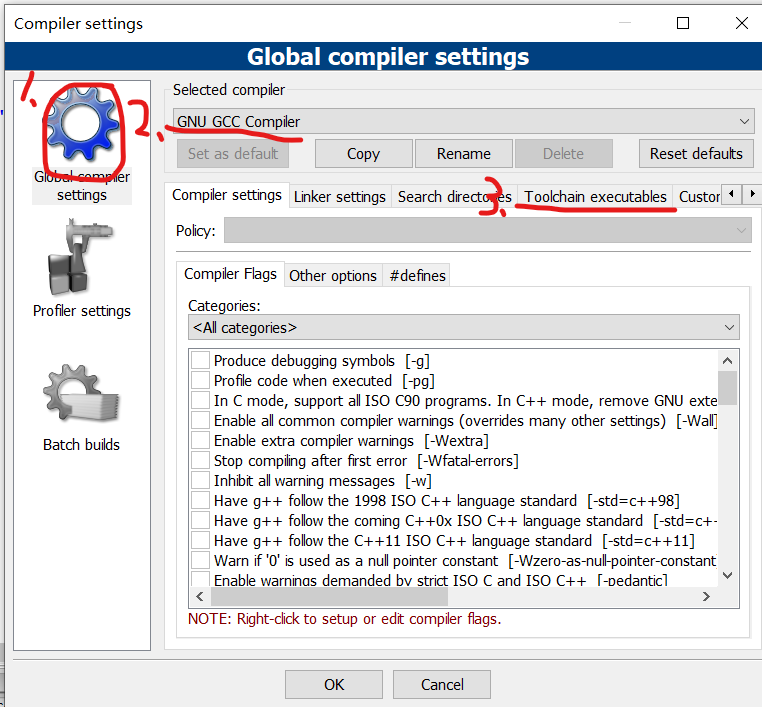Click Set as default button
The height and width of the screenshot is (707, 762).
[233, 154]
